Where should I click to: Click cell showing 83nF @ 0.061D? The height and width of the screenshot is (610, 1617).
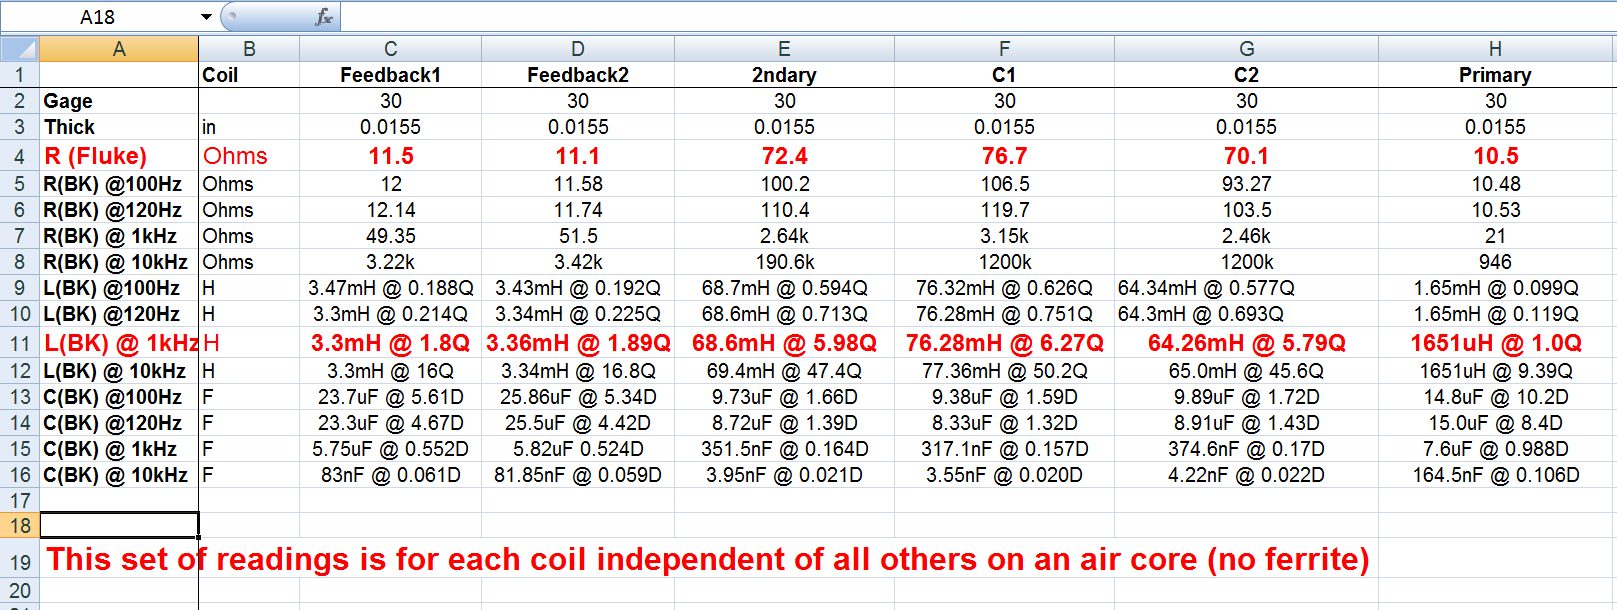(390, 475)
